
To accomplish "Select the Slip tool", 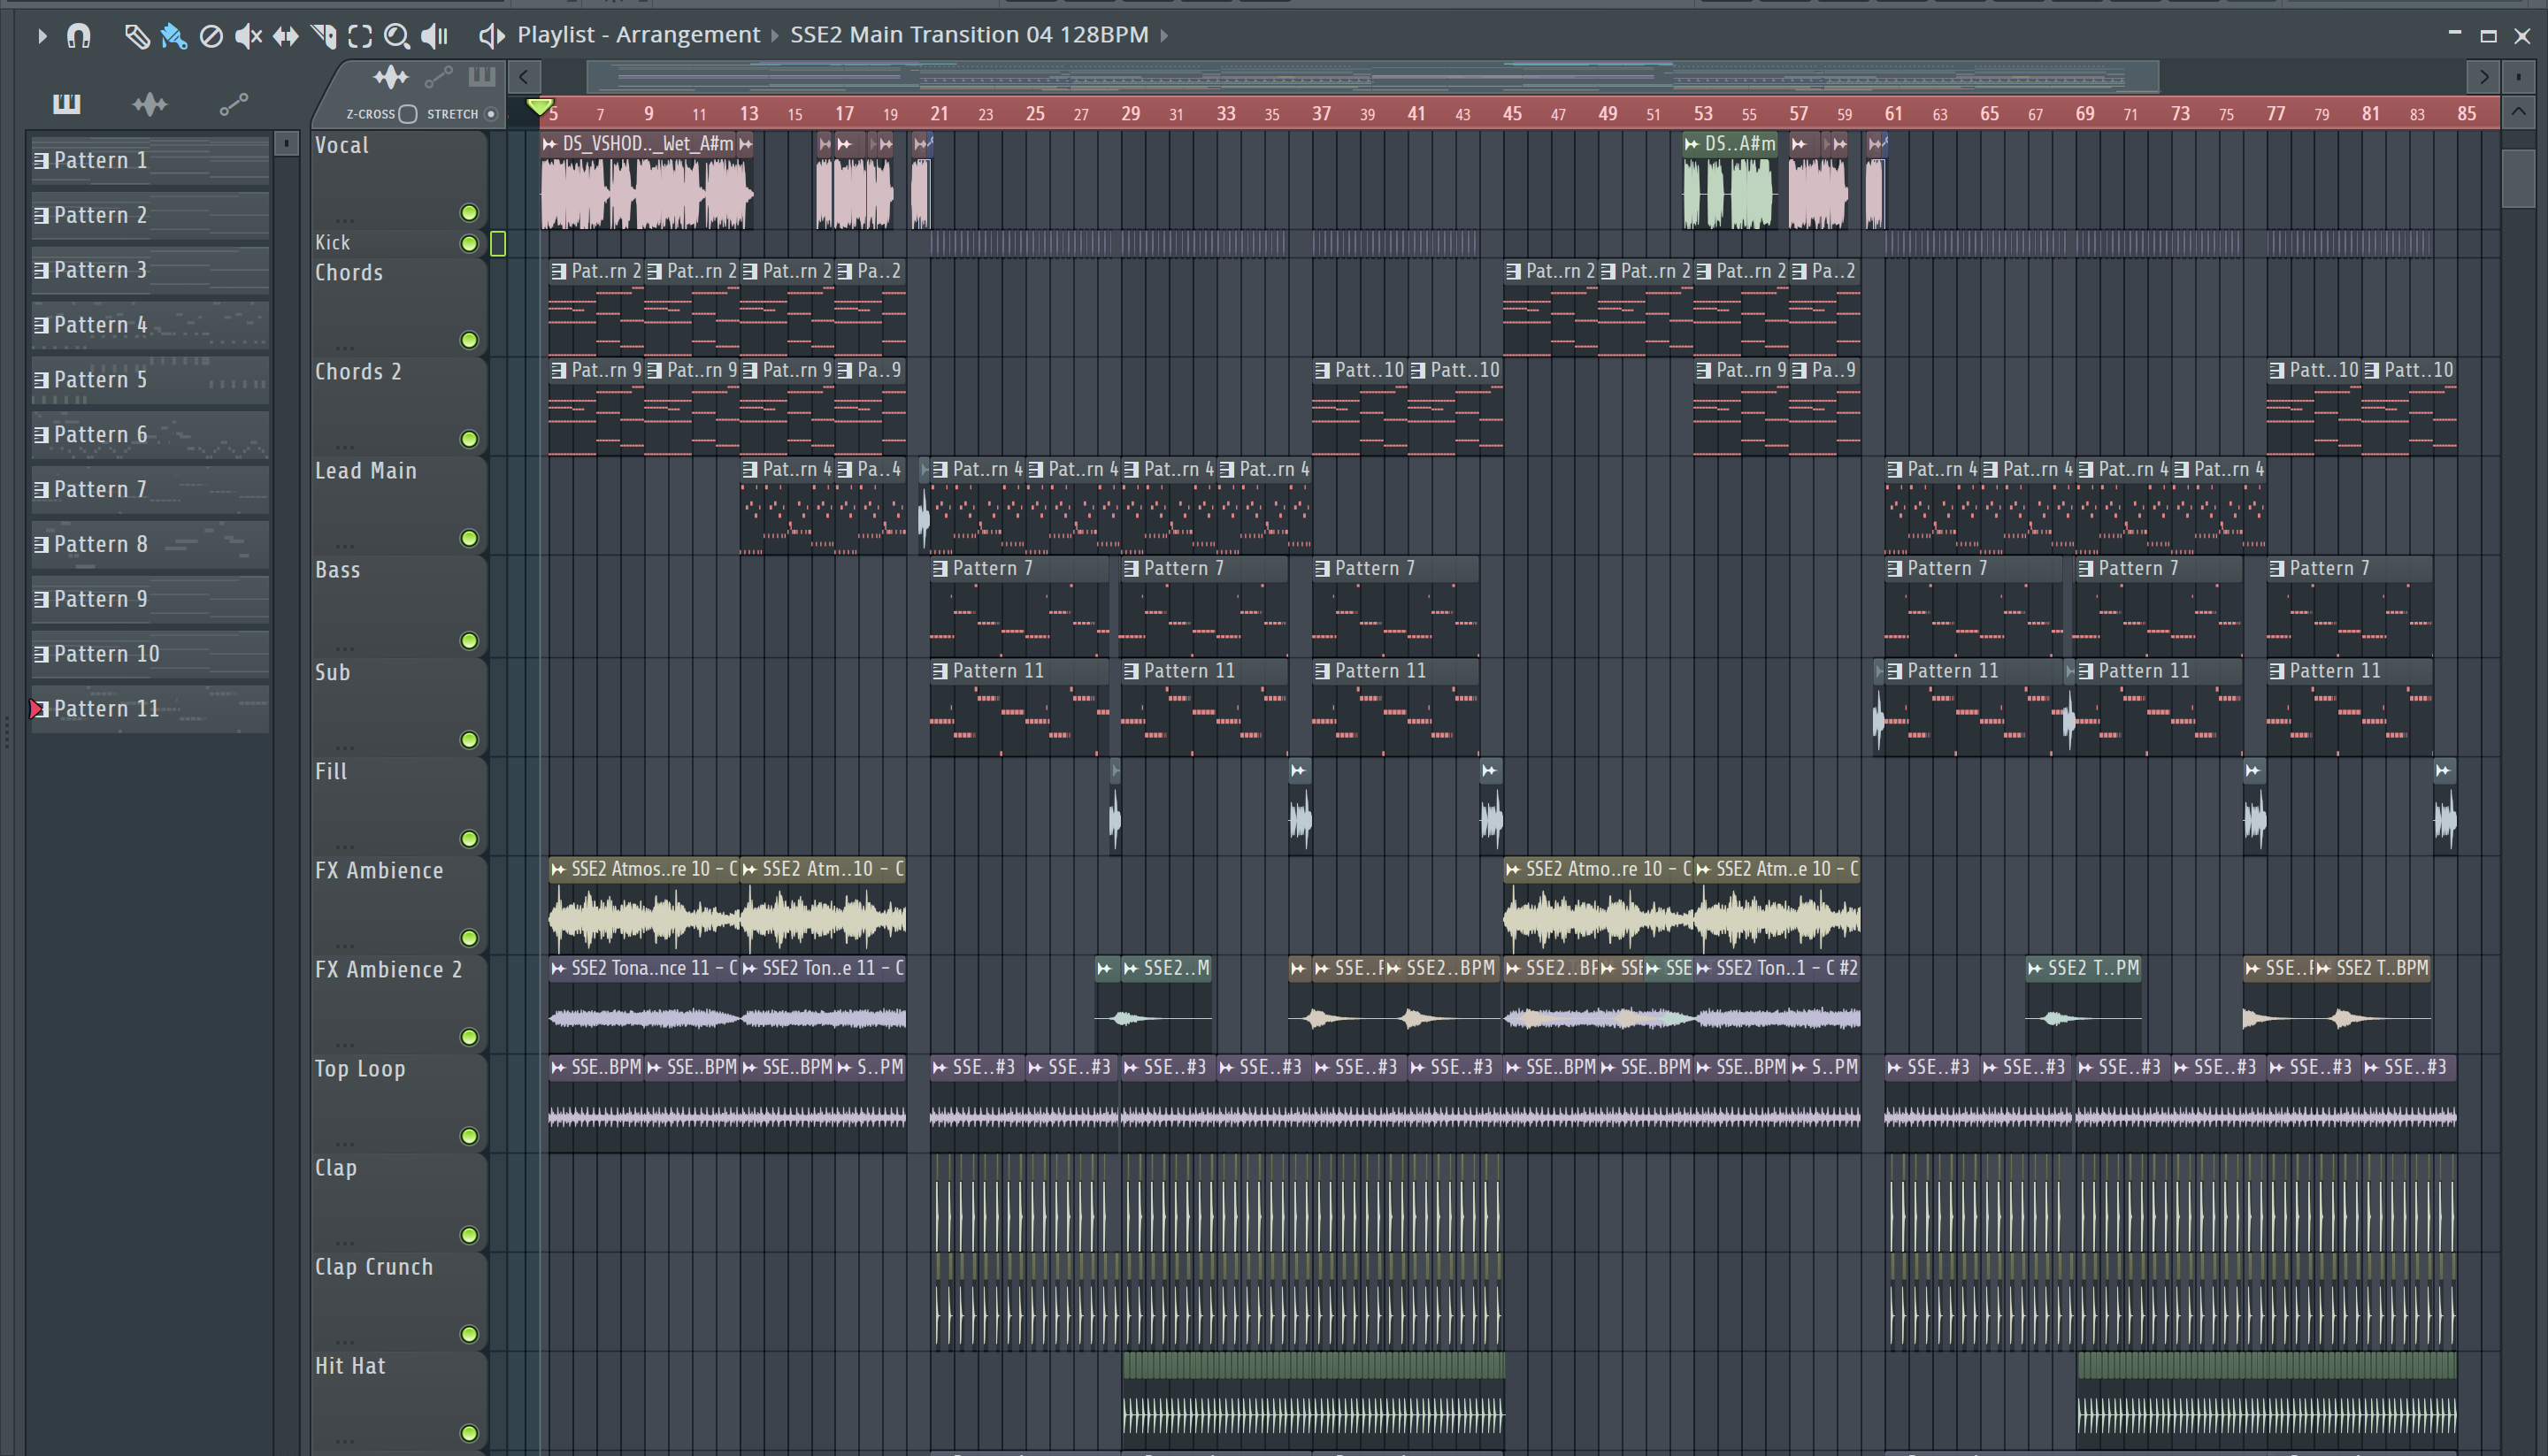I will coord(286,36).
